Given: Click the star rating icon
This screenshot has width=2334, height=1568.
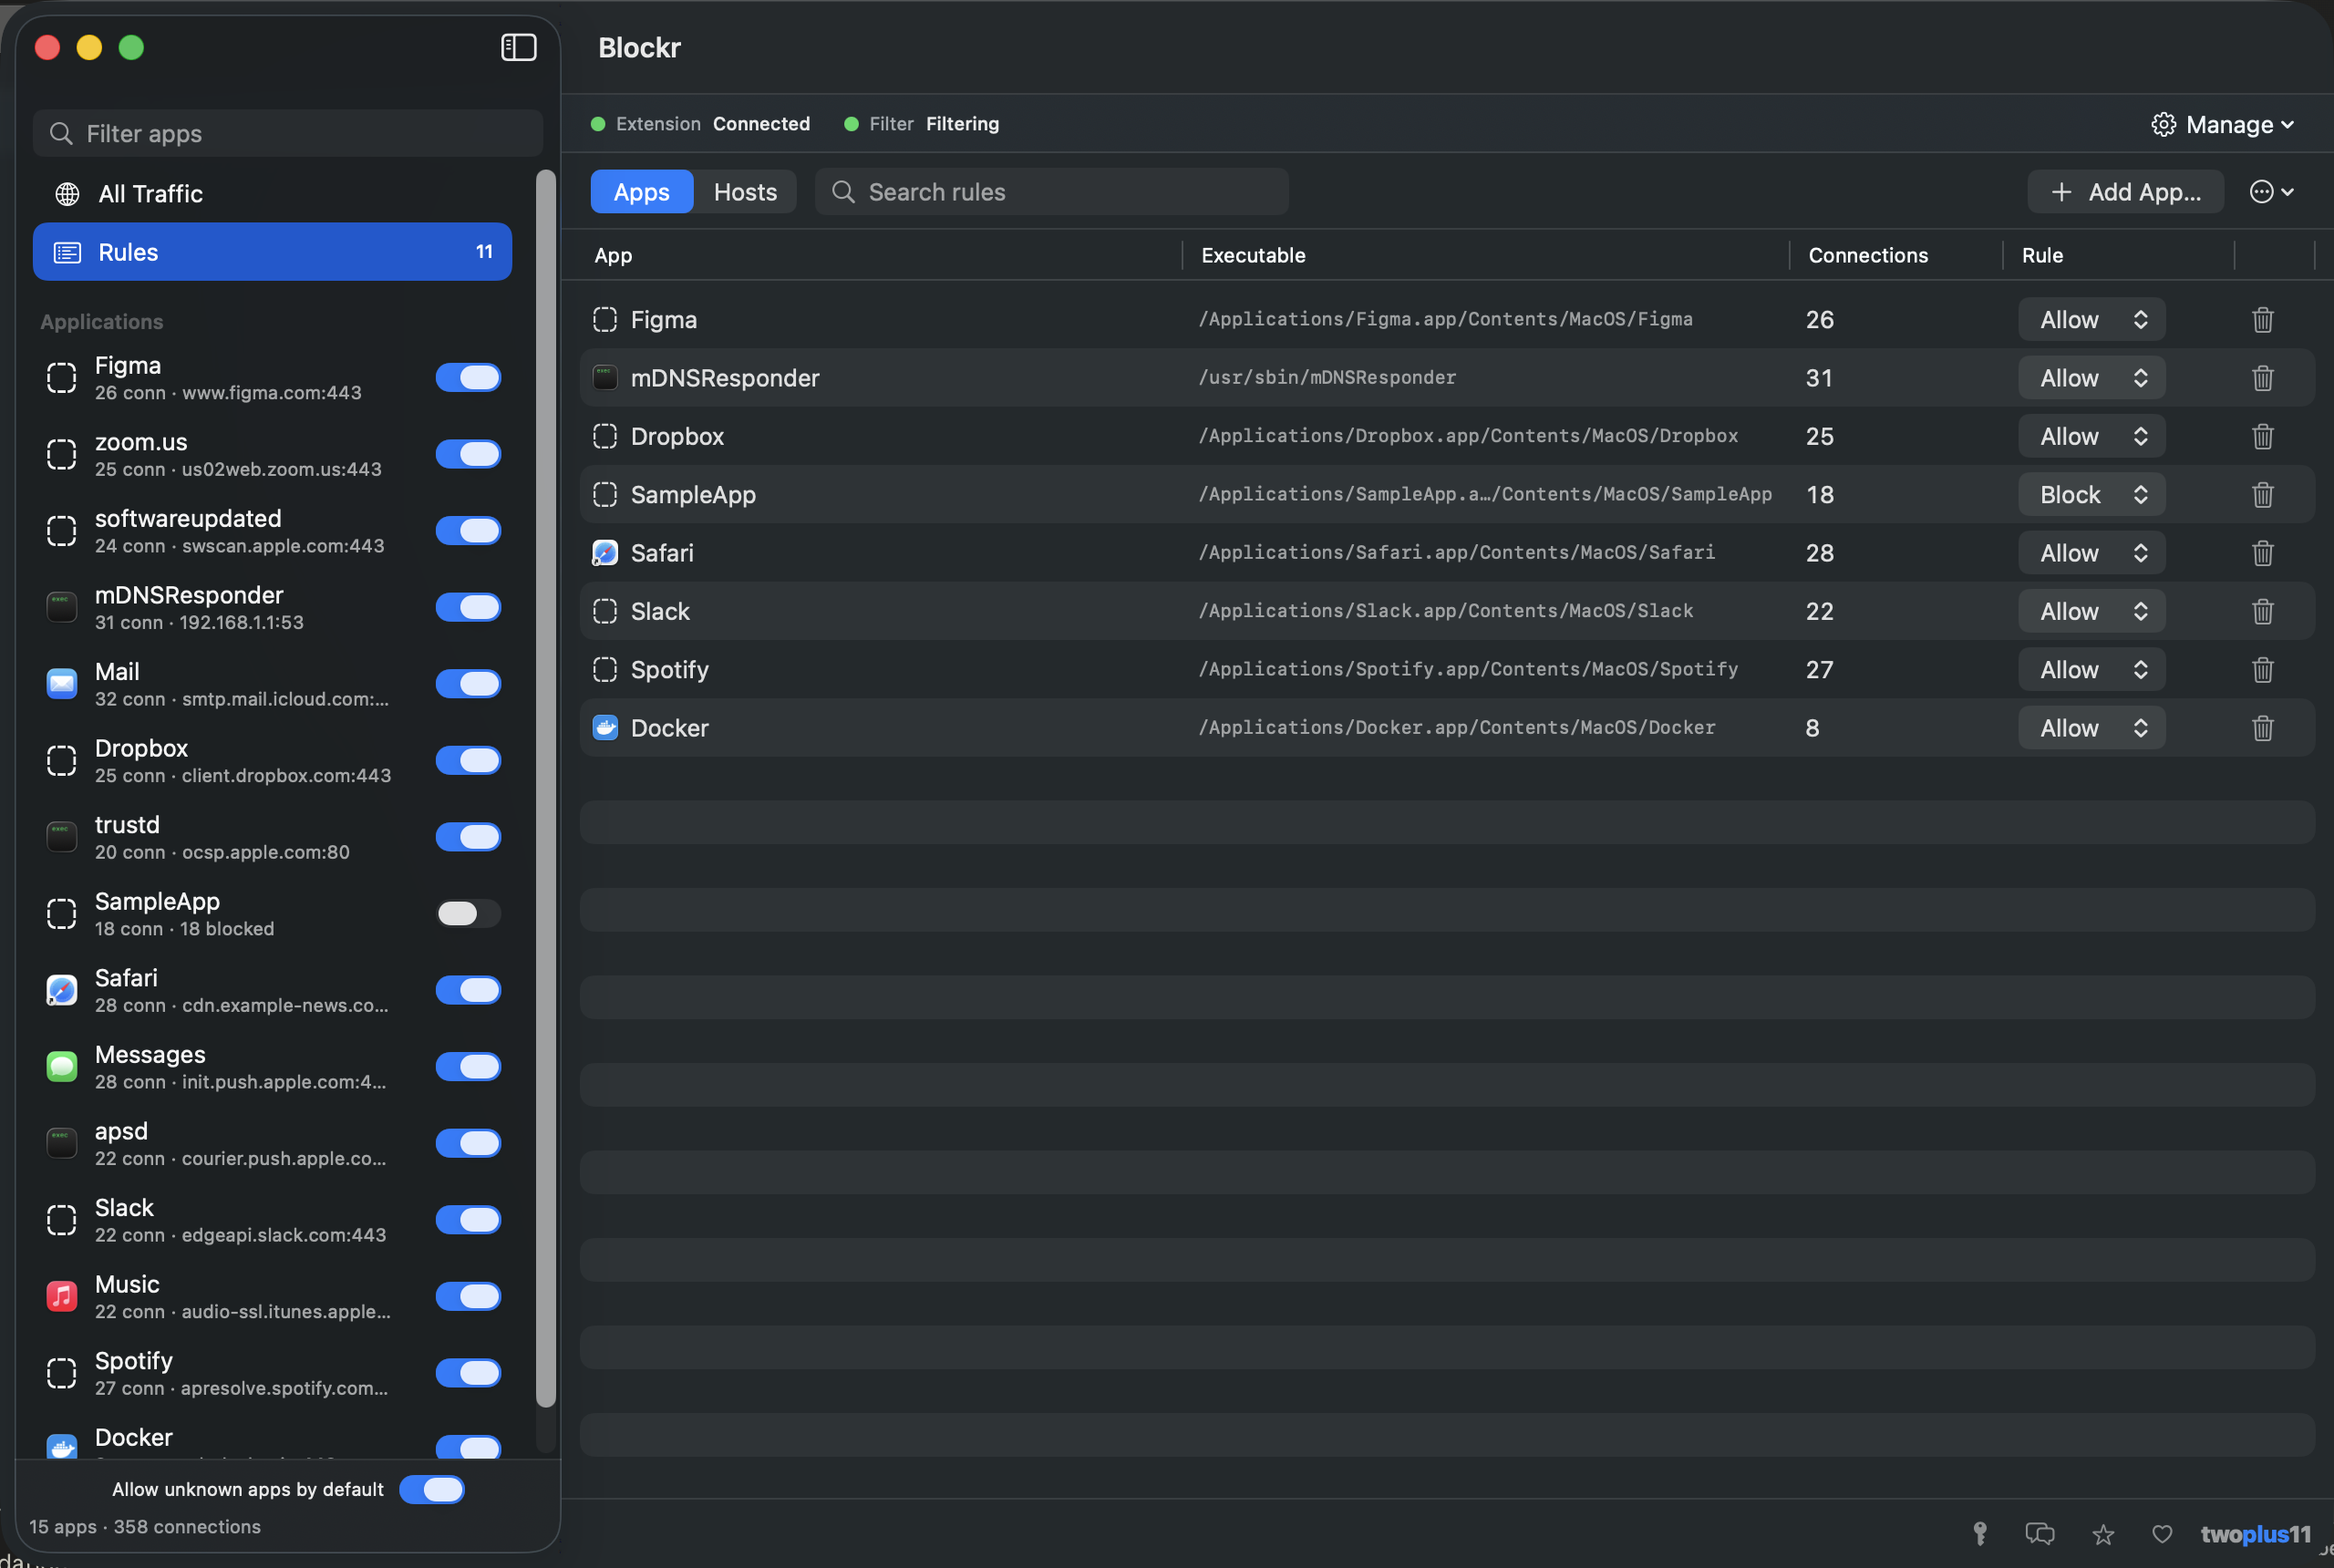Looking at the screenshot, I should coord(2103,1534).
